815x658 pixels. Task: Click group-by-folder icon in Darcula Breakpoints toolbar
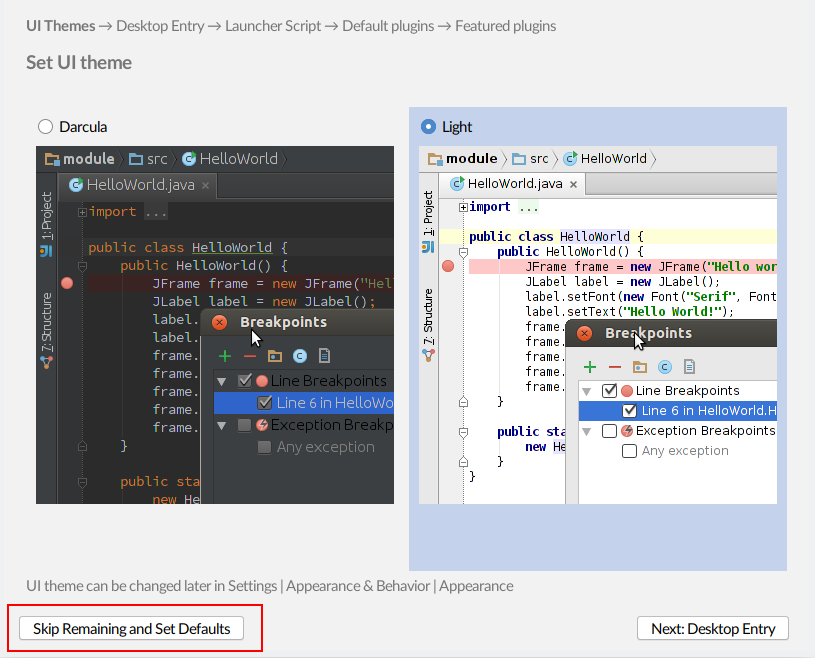(275, 356)
